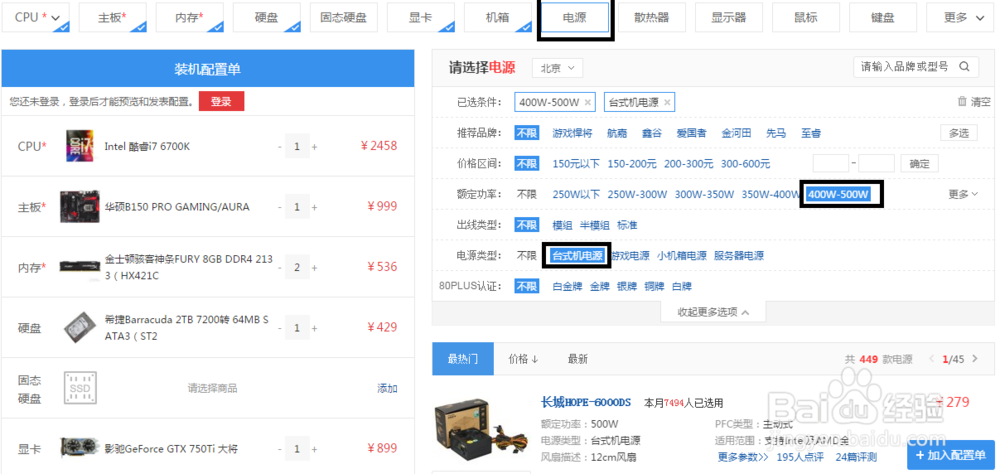The width and height of the screenshot is (1000, 474).
Task: Select power type 服务器电源
Action: point(739,256)
